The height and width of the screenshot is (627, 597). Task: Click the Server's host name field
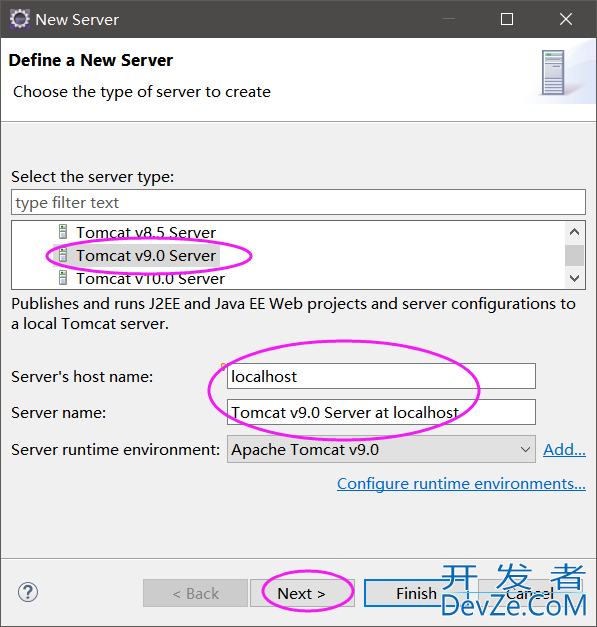click(x=381, y=376)
